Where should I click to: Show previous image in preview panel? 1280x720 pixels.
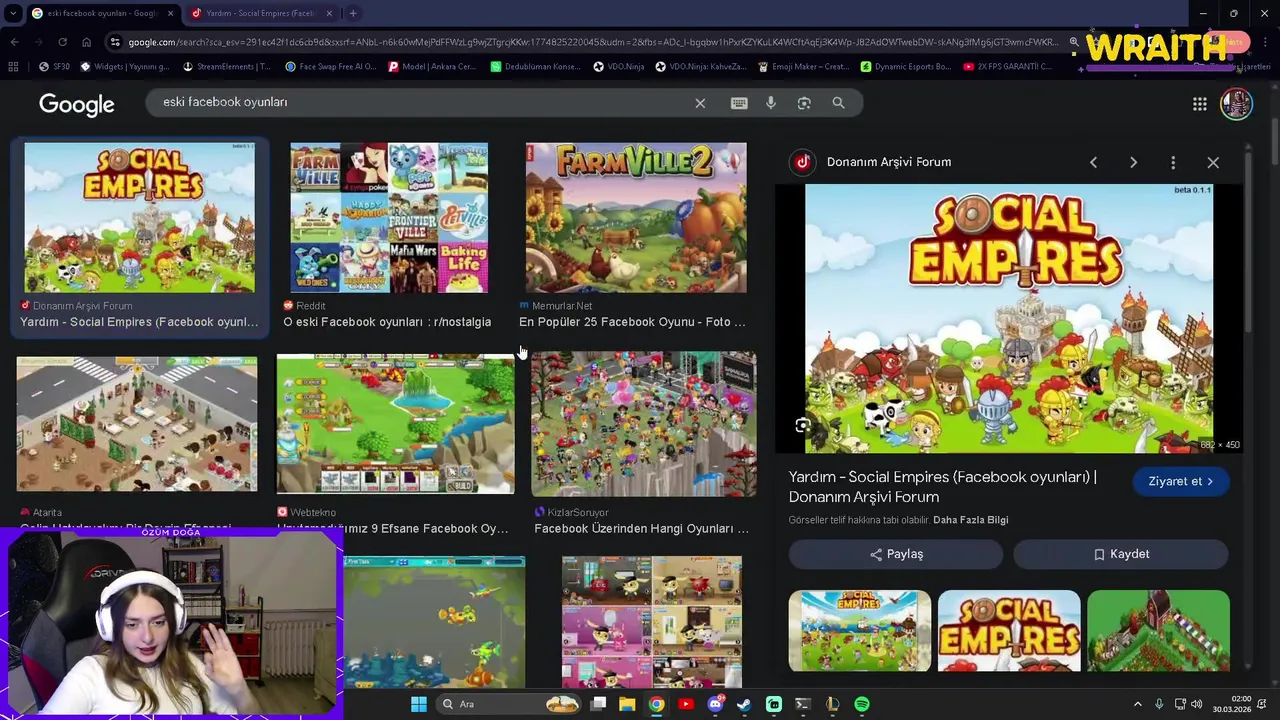tap(1093, 162)
